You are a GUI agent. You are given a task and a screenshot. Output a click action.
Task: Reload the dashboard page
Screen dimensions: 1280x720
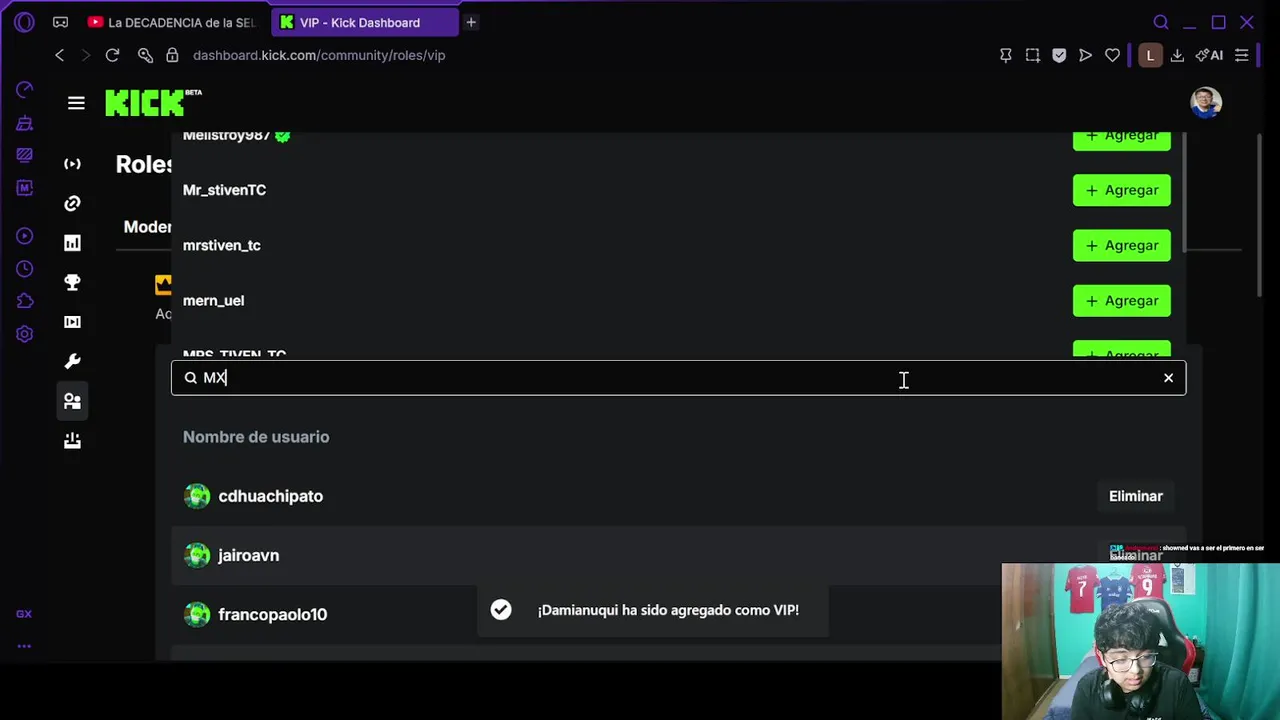(112, 55)
